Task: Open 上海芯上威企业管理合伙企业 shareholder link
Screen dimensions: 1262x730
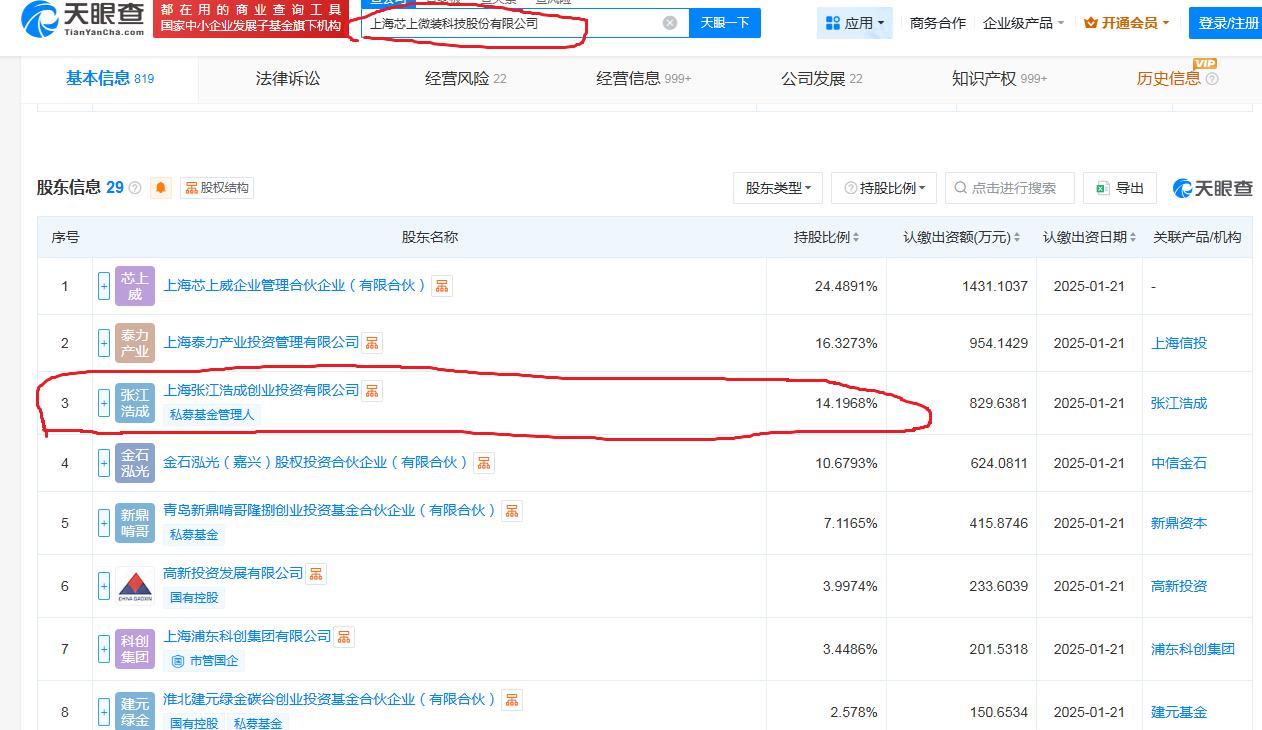Action: [x=295, y=285]
